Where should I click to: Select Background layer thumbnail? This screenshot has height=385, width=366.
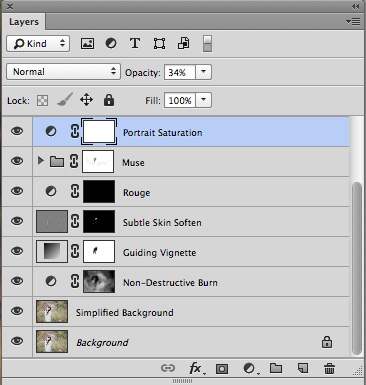pyautogui.click(x=52, y=341)
